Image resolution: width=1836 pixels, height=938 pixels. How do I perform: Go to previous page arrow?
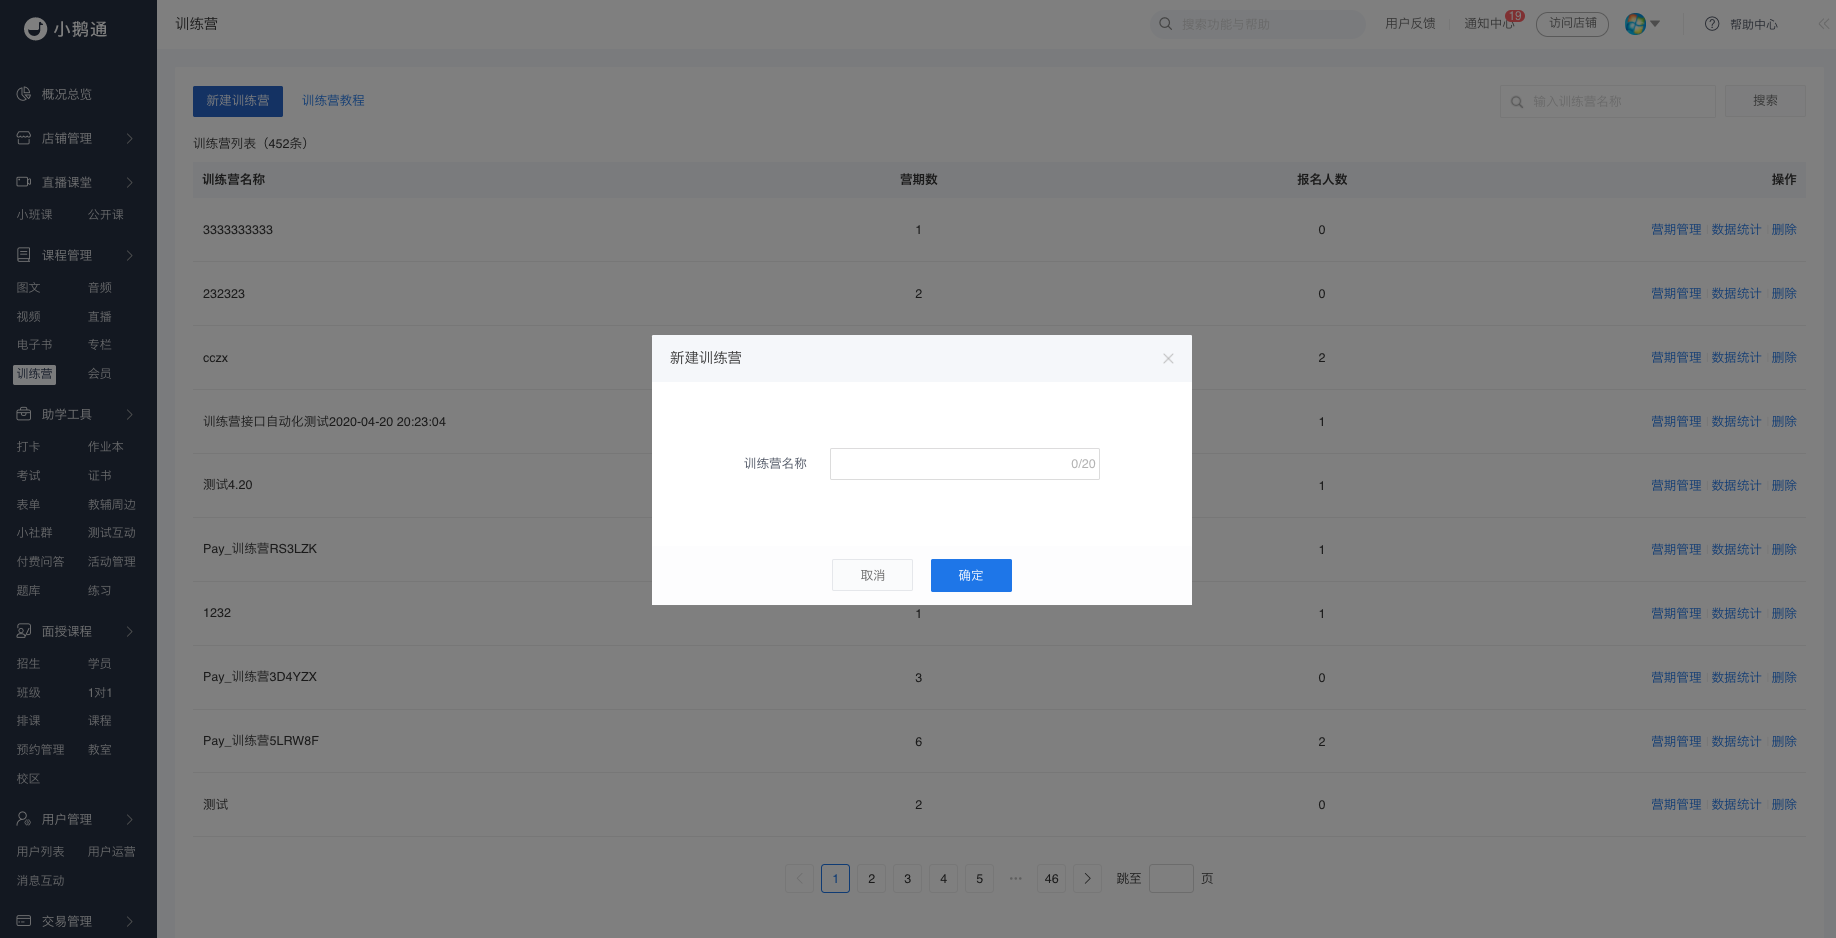pyautogui.click(x=800, y=878)
